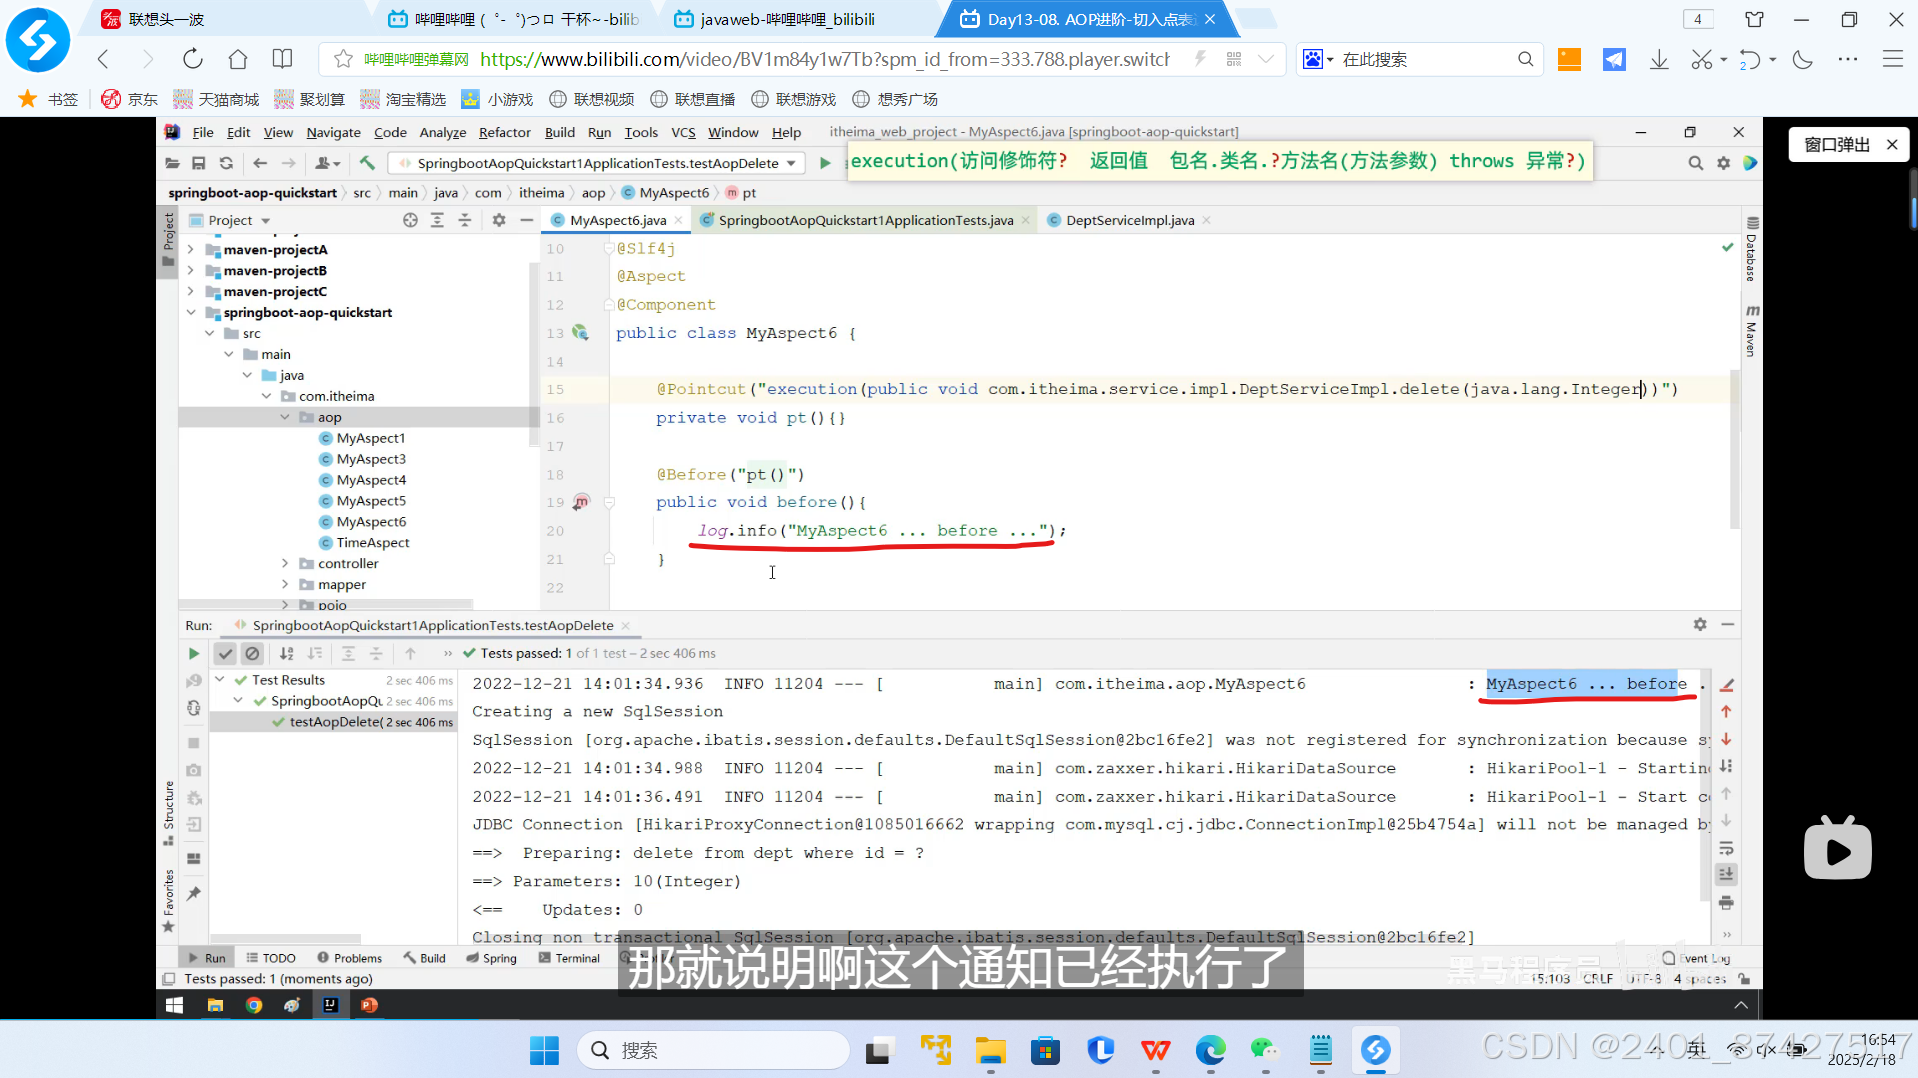This screenshot has width=1918, height=1078.
Task: Rerun test with green play in Run panel
Action: [194, 654]
